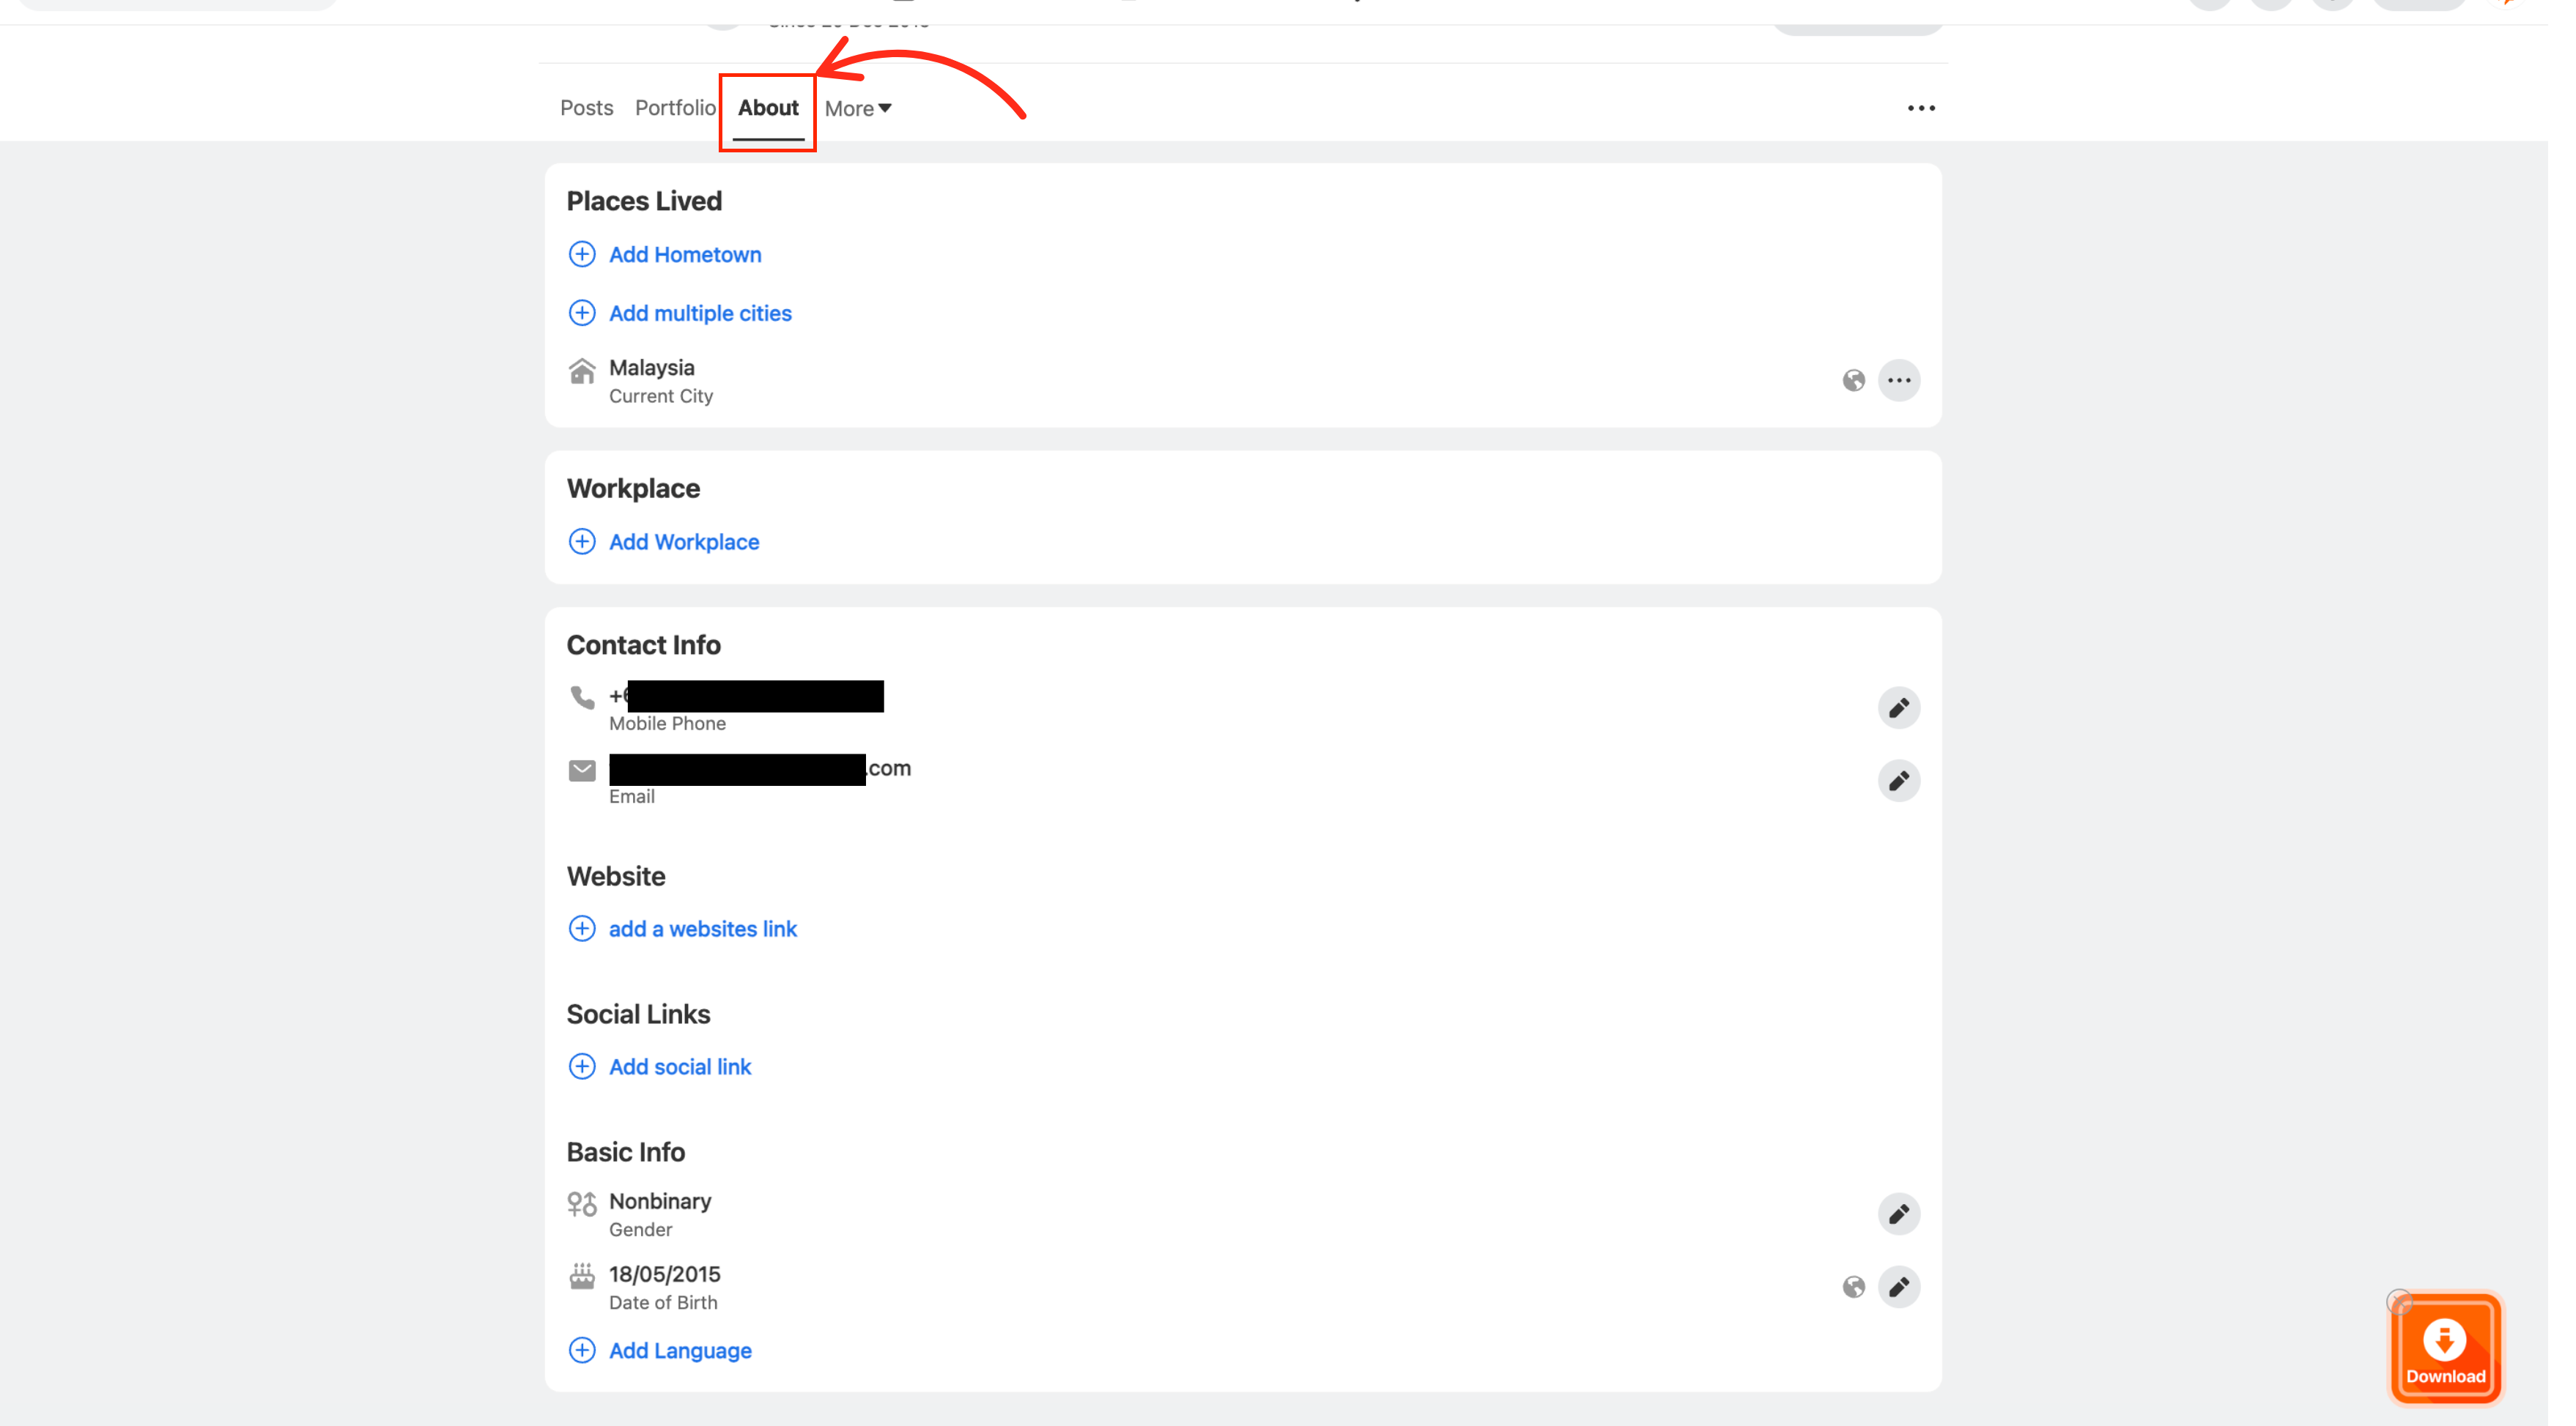Change date of birth privacy globe setting

point(1854,1287)
